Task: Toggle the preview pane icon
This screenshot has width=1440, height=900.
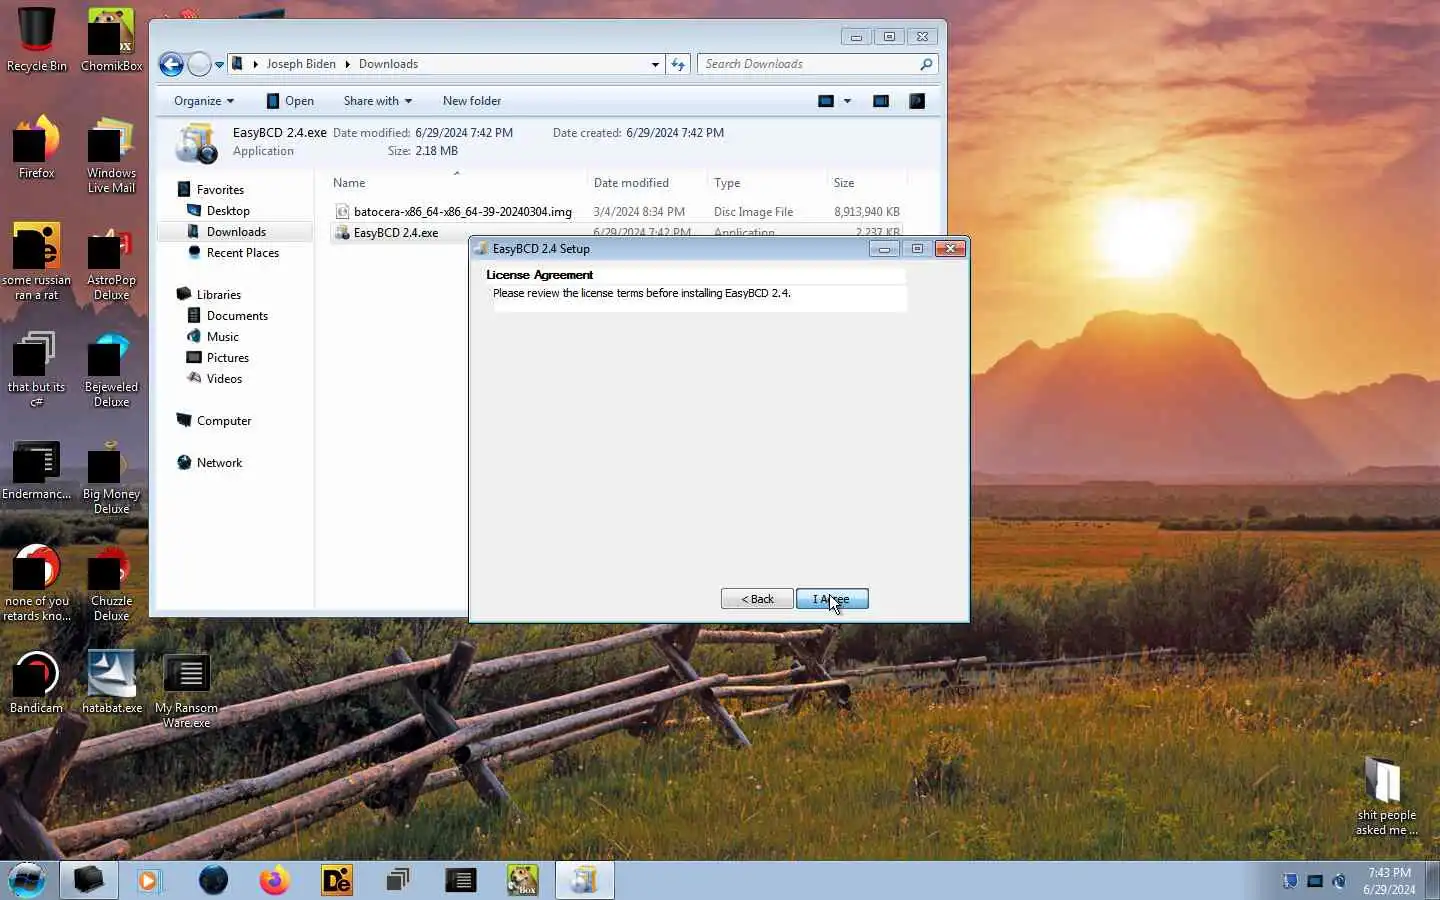Action: (x=881, y=101)
